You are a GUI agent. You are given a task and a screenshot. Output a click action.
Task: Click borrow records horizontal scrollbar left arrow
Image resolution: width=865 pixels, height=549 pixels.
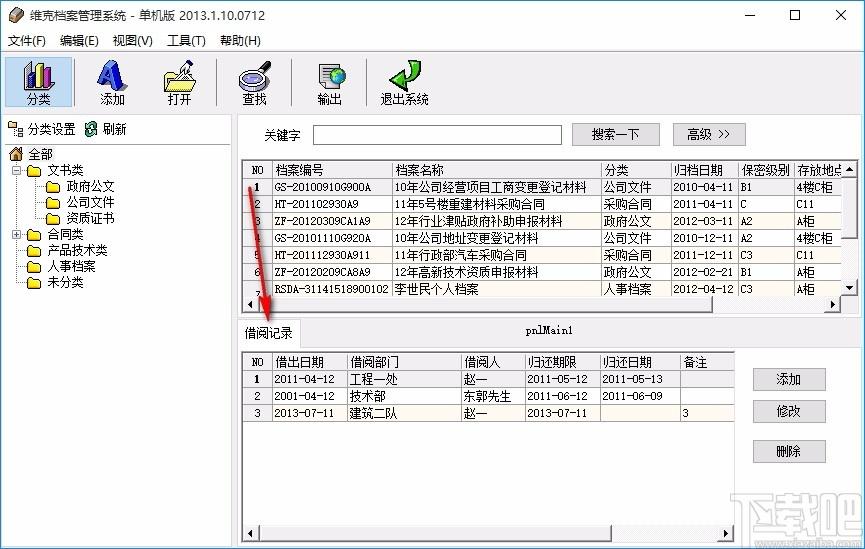[x=250, y=533]
